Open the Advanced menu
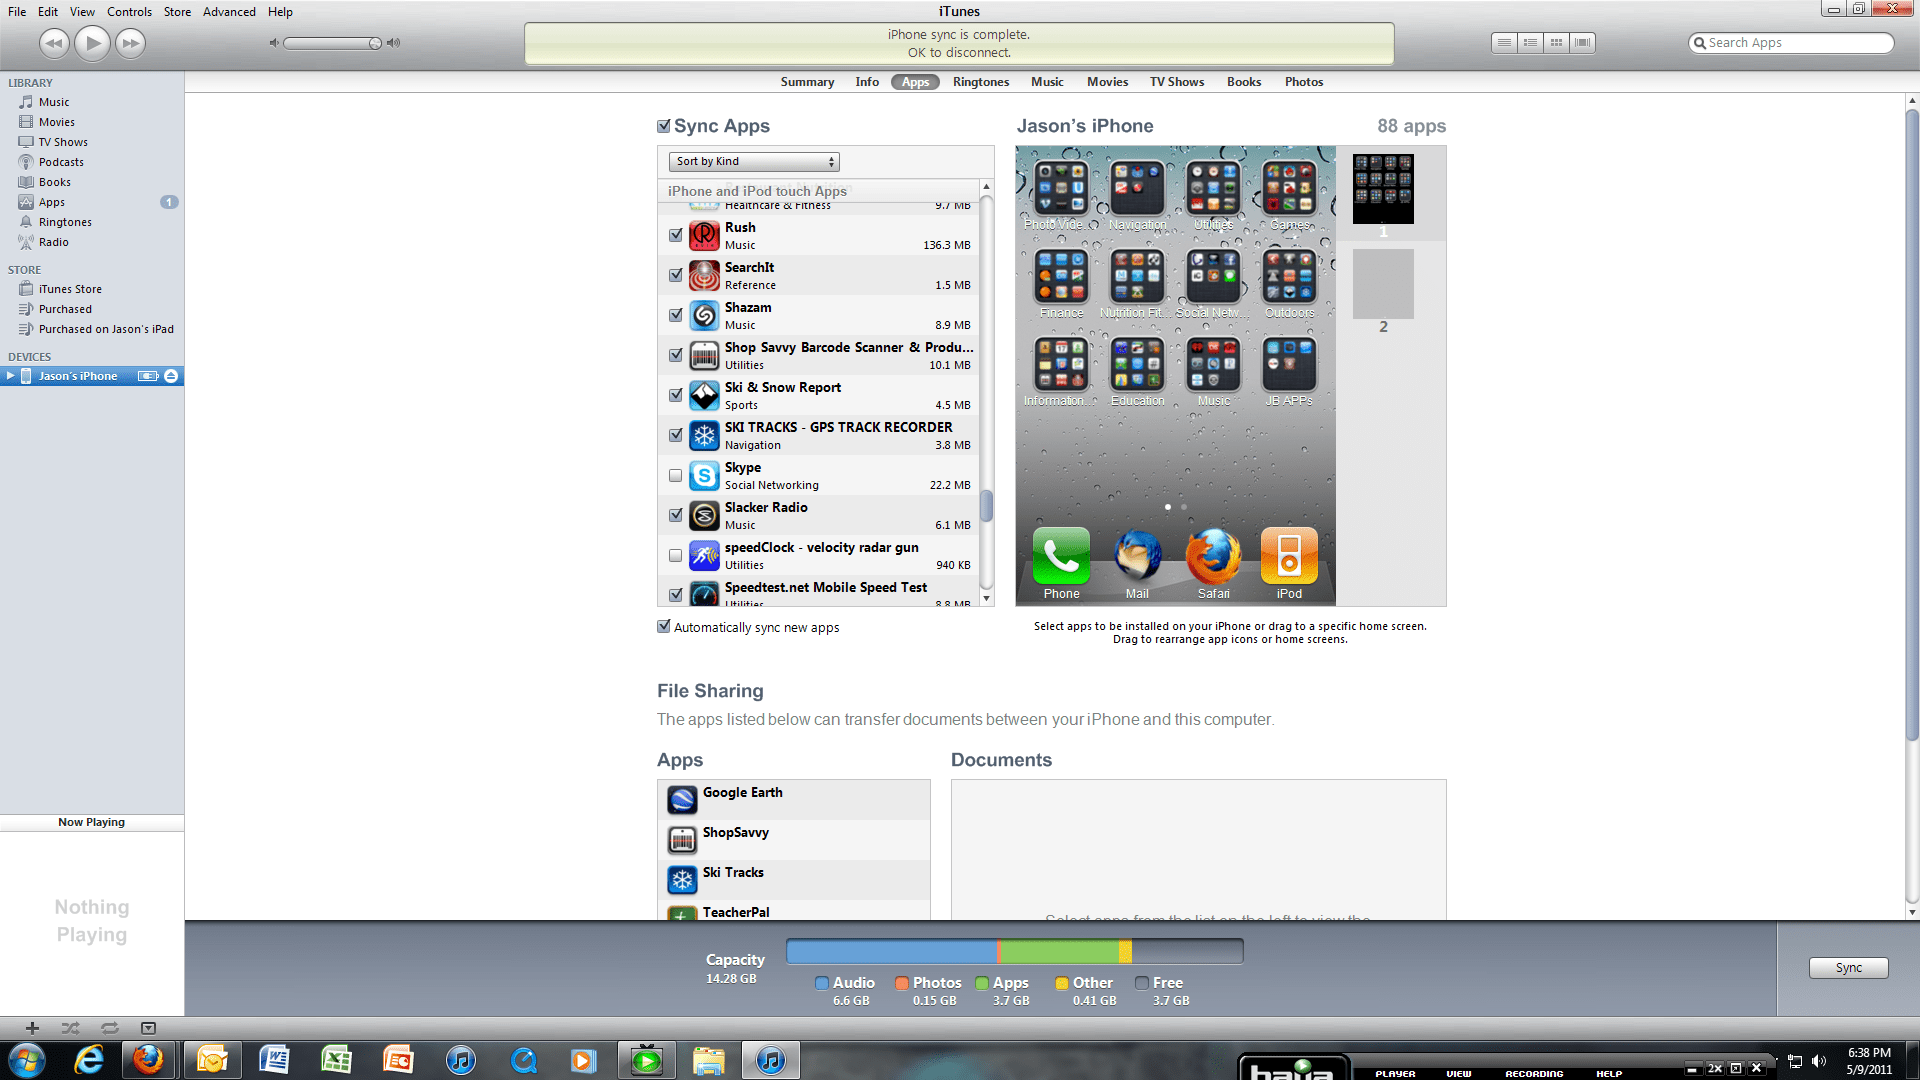 [229, 12]
